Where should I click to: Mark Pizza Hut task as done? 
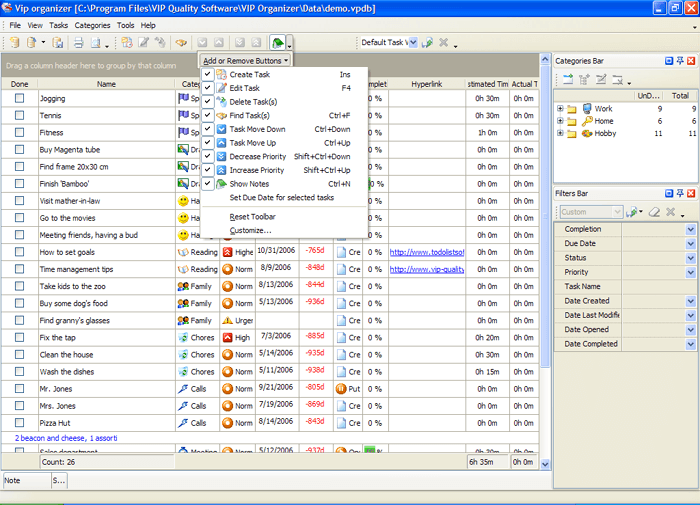[x=19, y=423]
